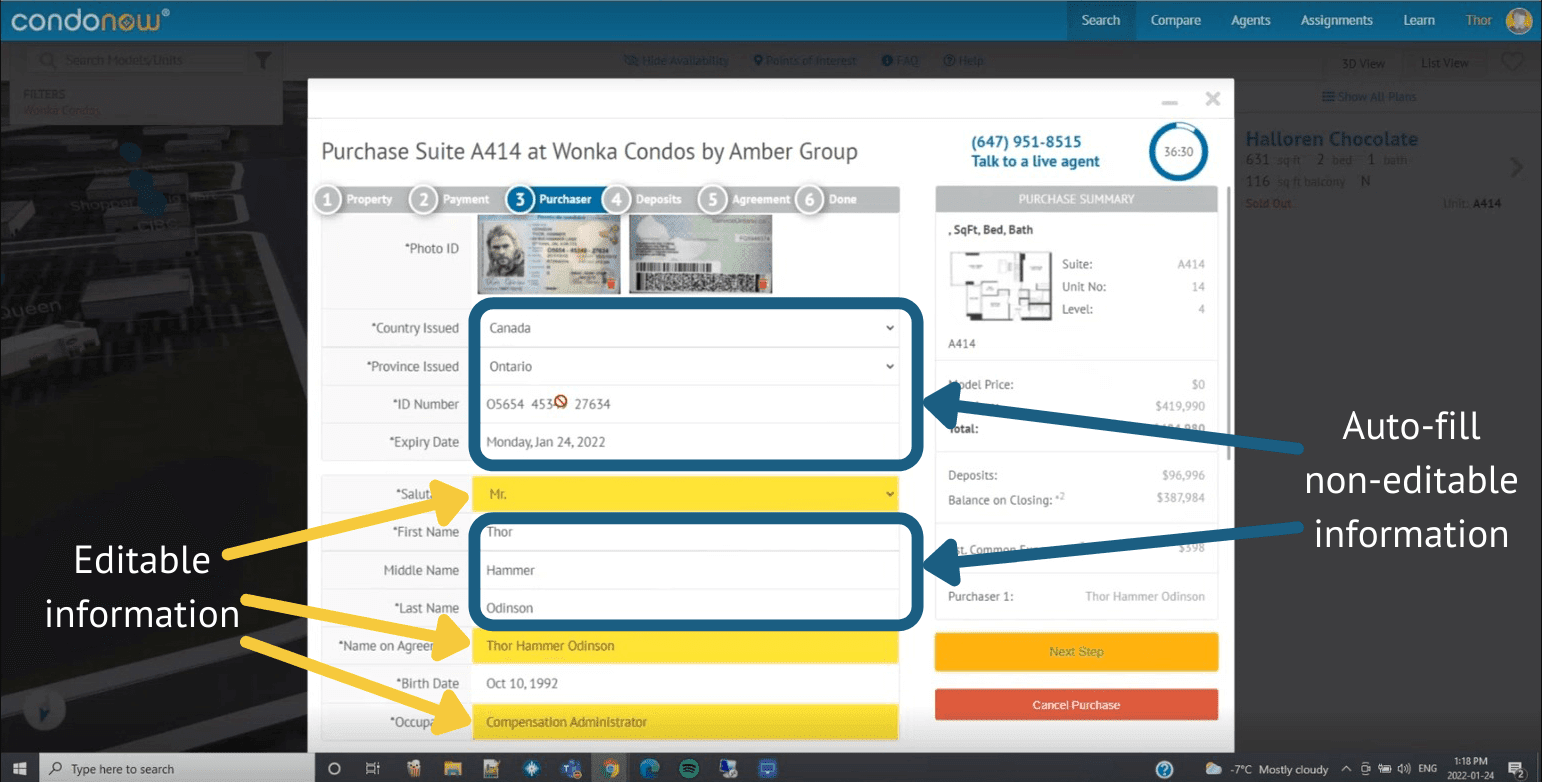Switch to List View
The height and width of the screenshot is (782, 1542).
pyautogui.click(x=1445, y=63)
